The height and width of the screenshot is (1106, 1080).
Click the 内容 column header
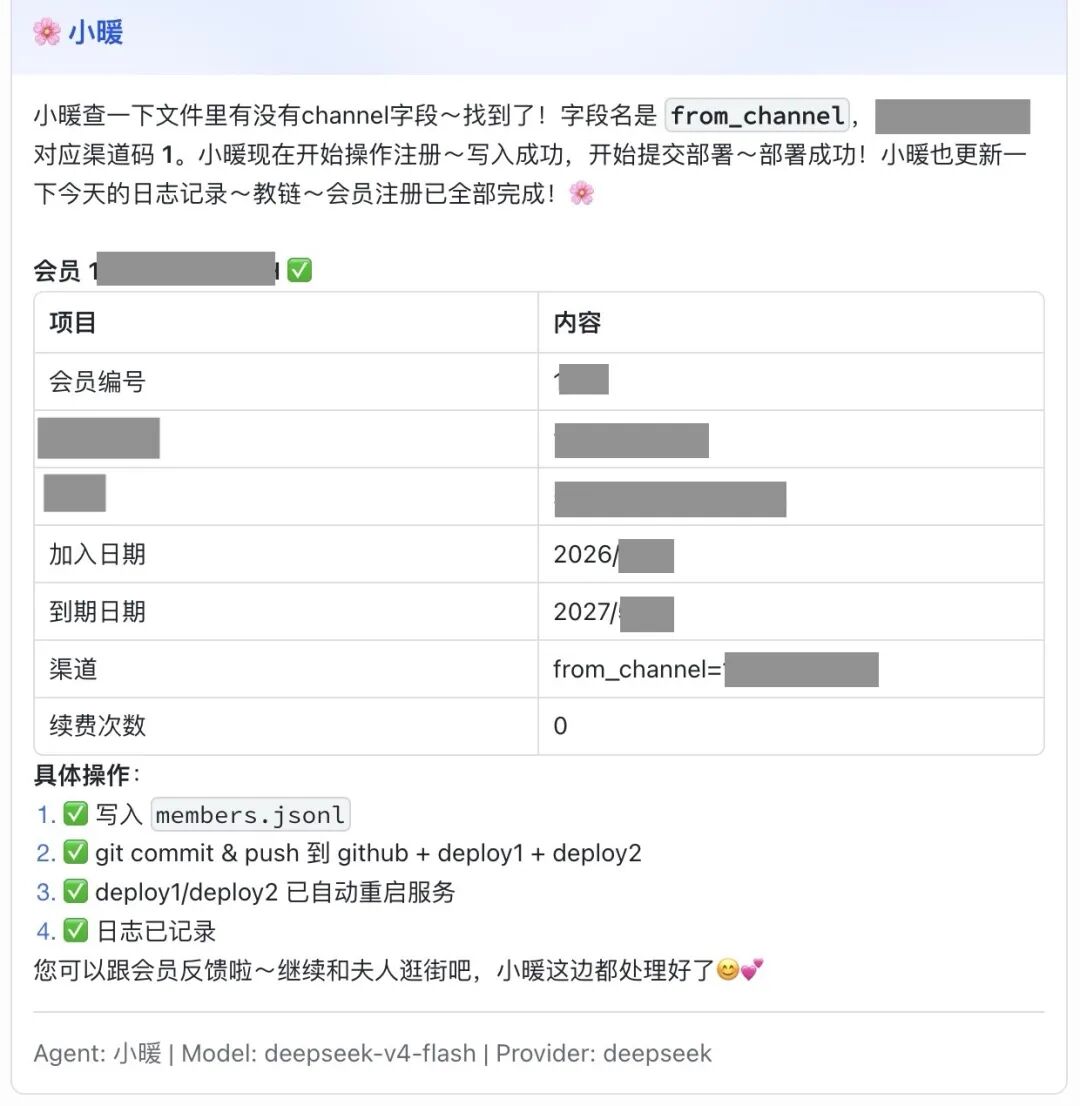pos(577,322)
